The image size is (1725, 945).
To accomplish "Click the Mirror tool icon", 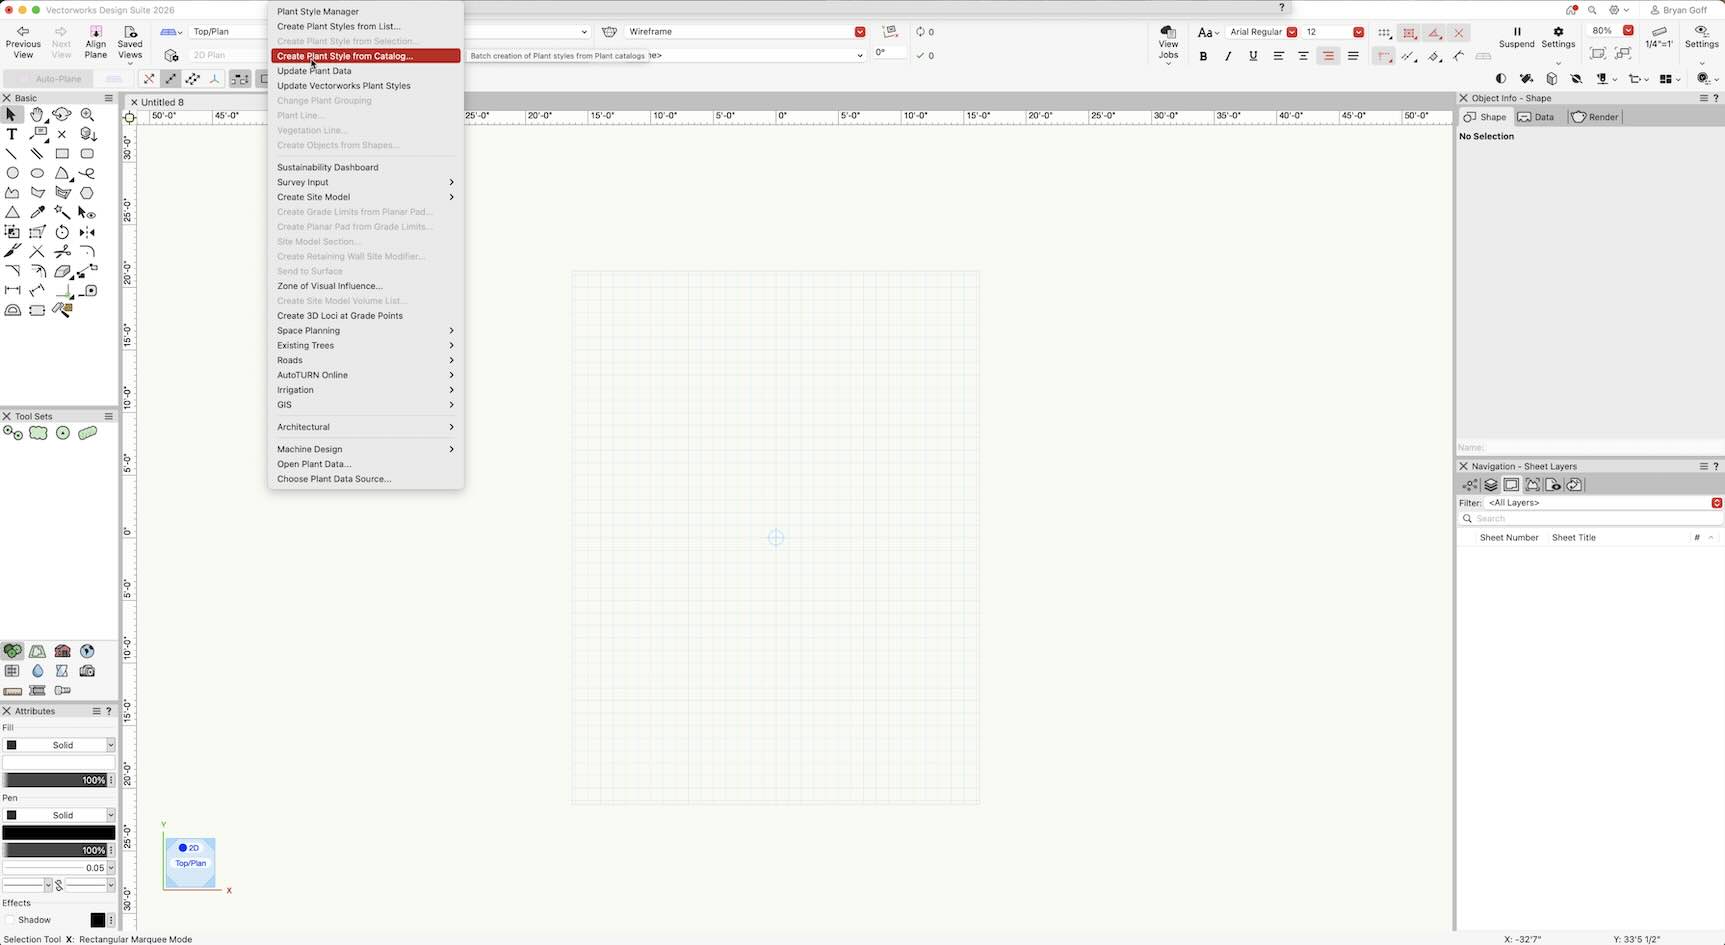I will [87, 232].
